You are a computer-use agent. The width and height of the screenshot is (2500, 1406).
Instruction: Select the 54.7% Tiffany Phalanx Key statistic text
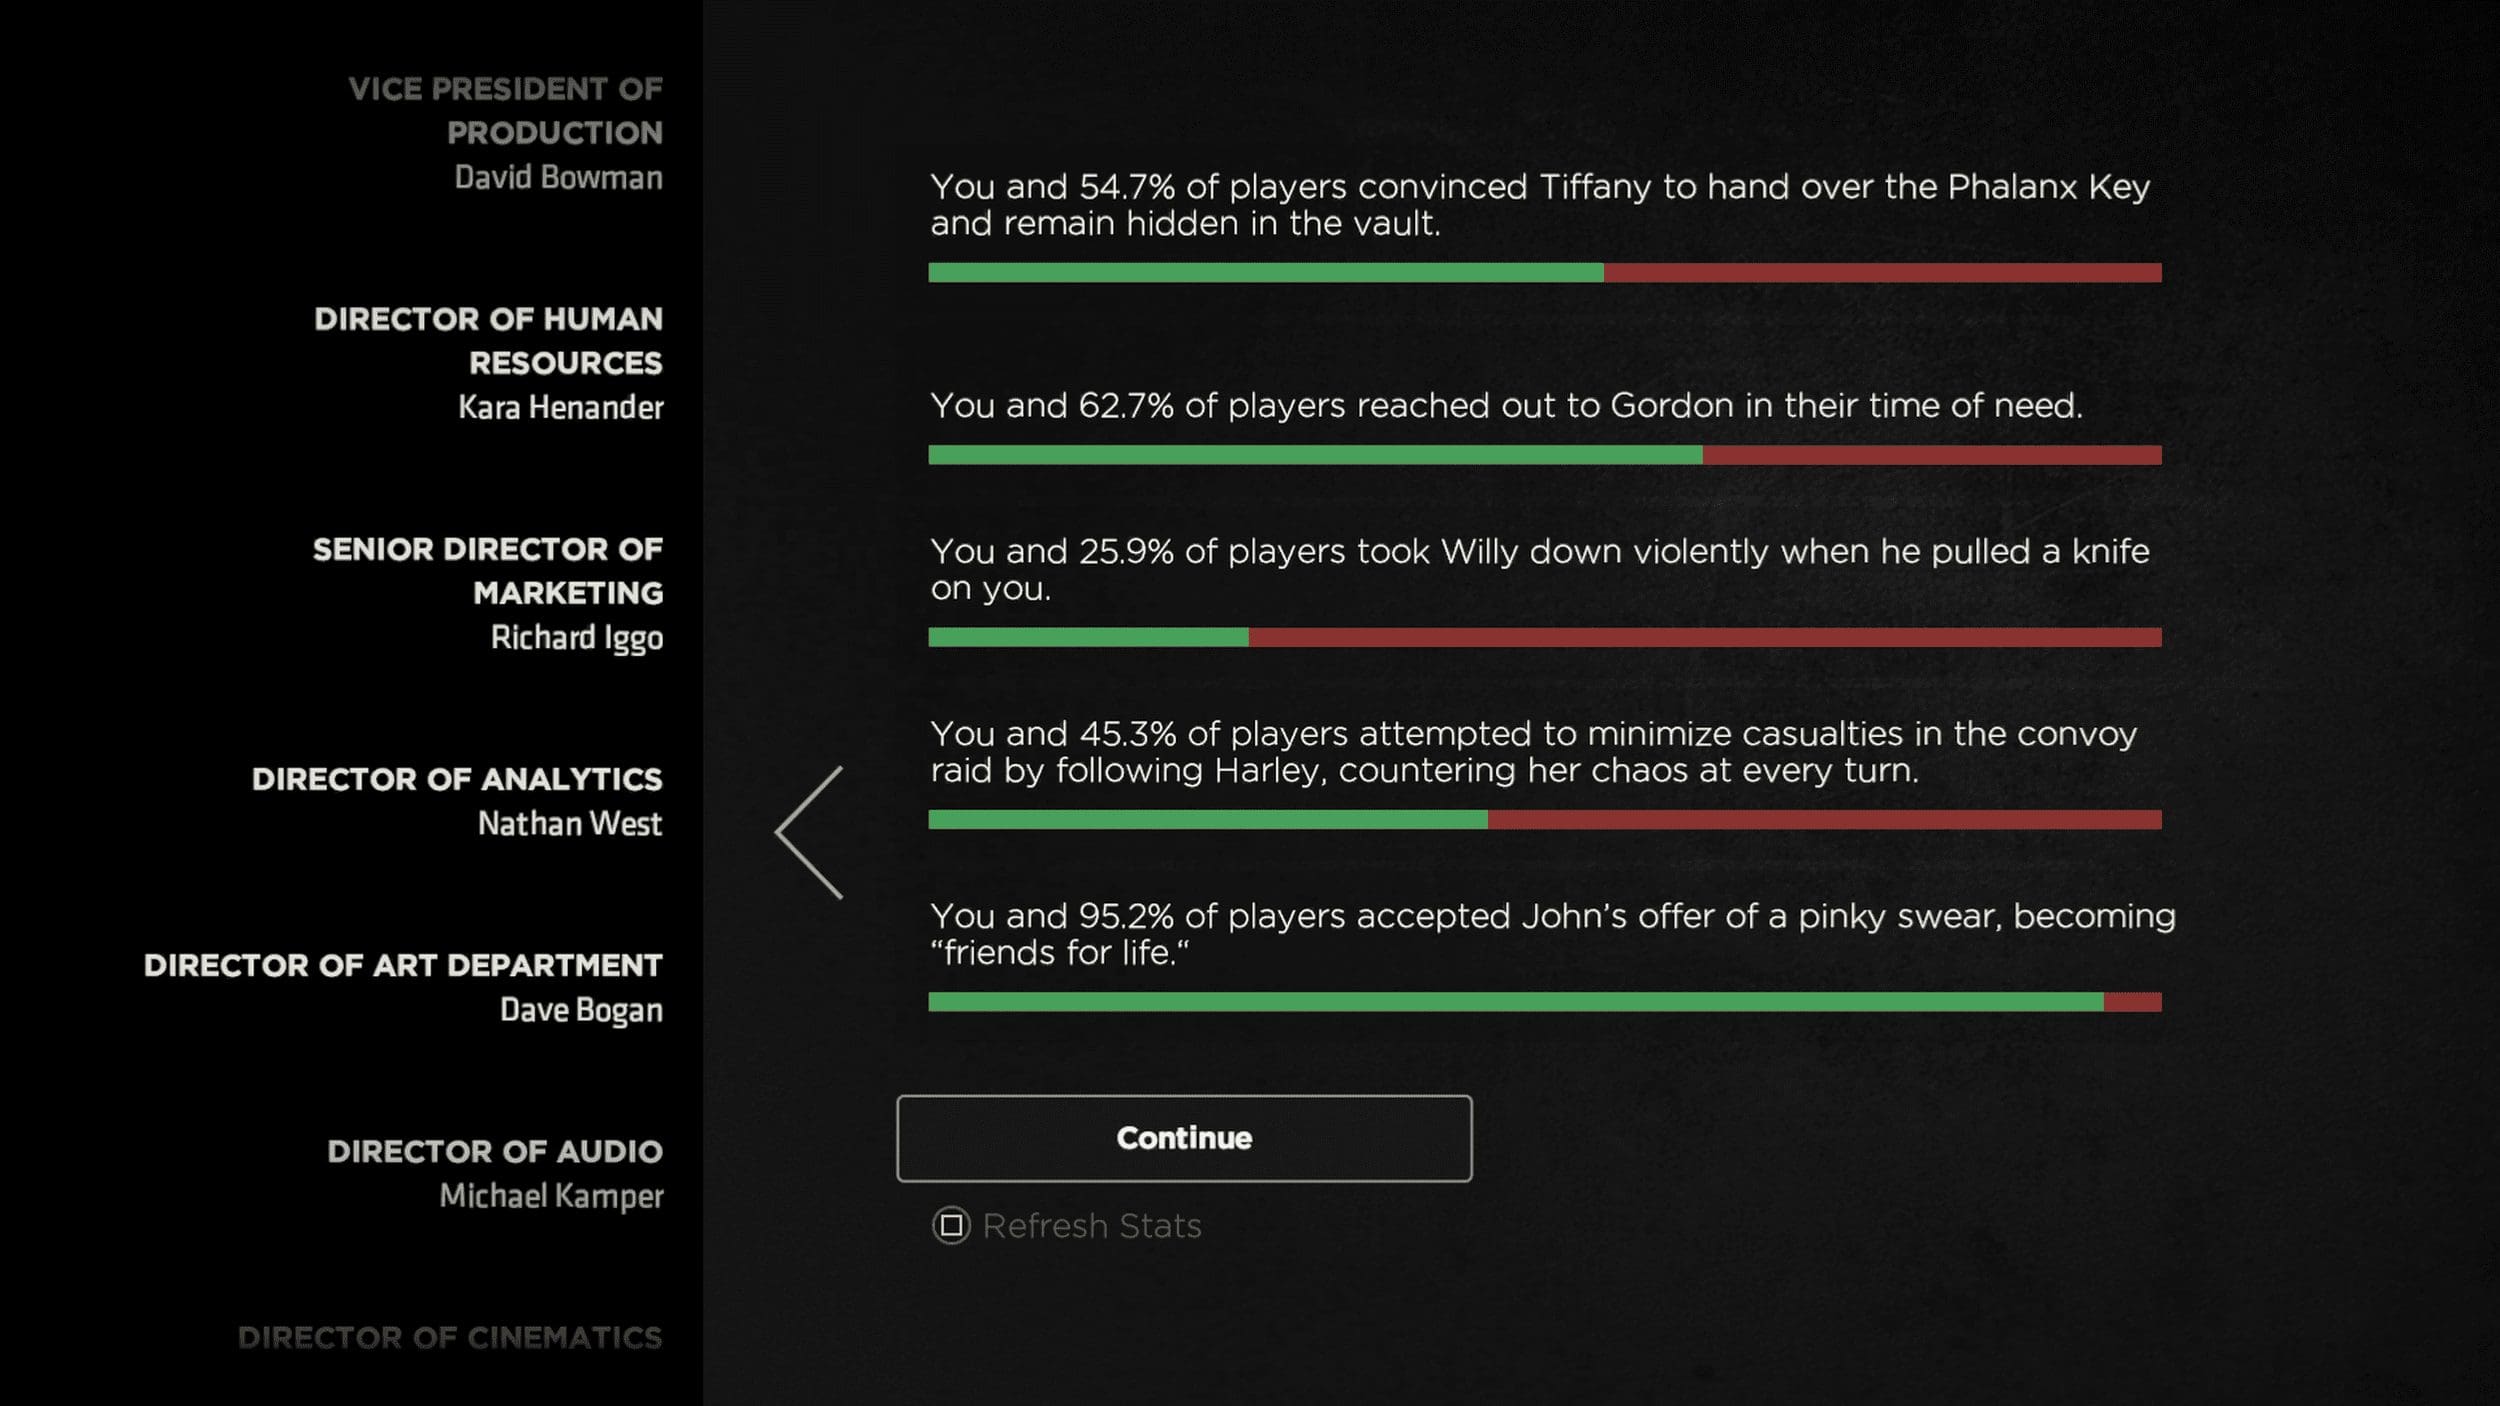click(1539, 205)
